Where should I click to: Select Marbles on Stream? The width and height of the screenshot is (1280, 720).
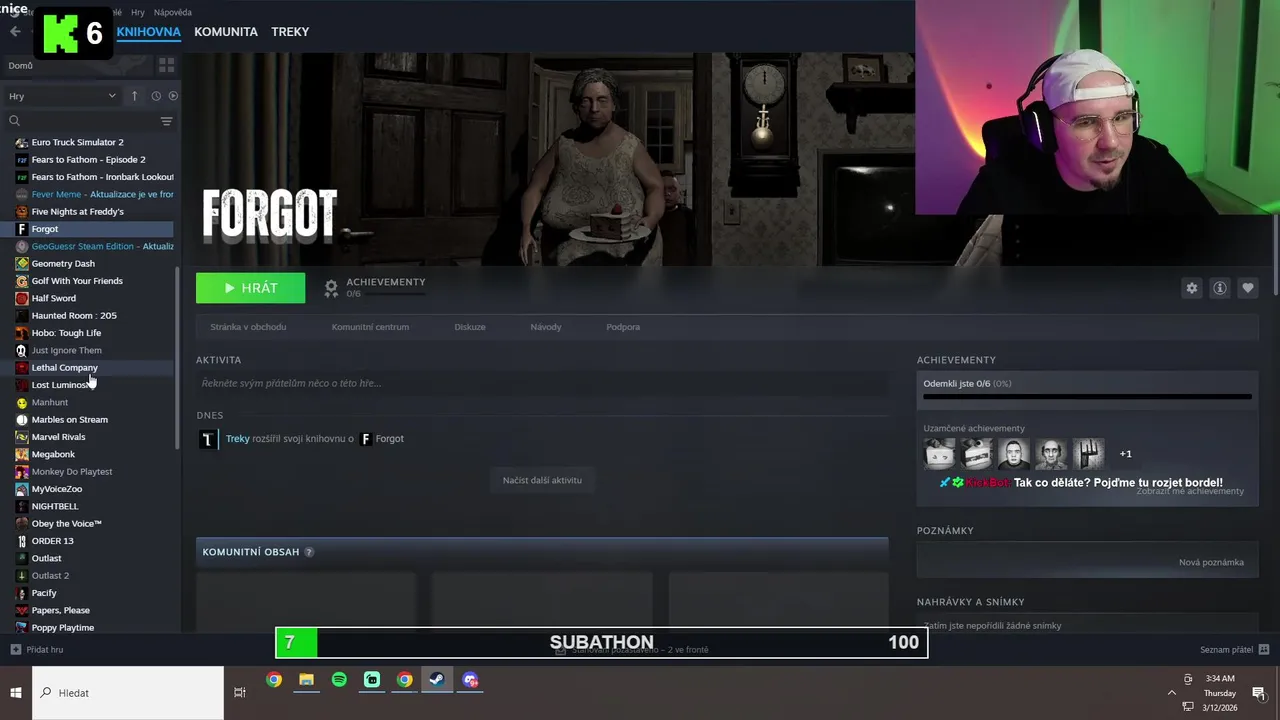click(x=69, y=420)
